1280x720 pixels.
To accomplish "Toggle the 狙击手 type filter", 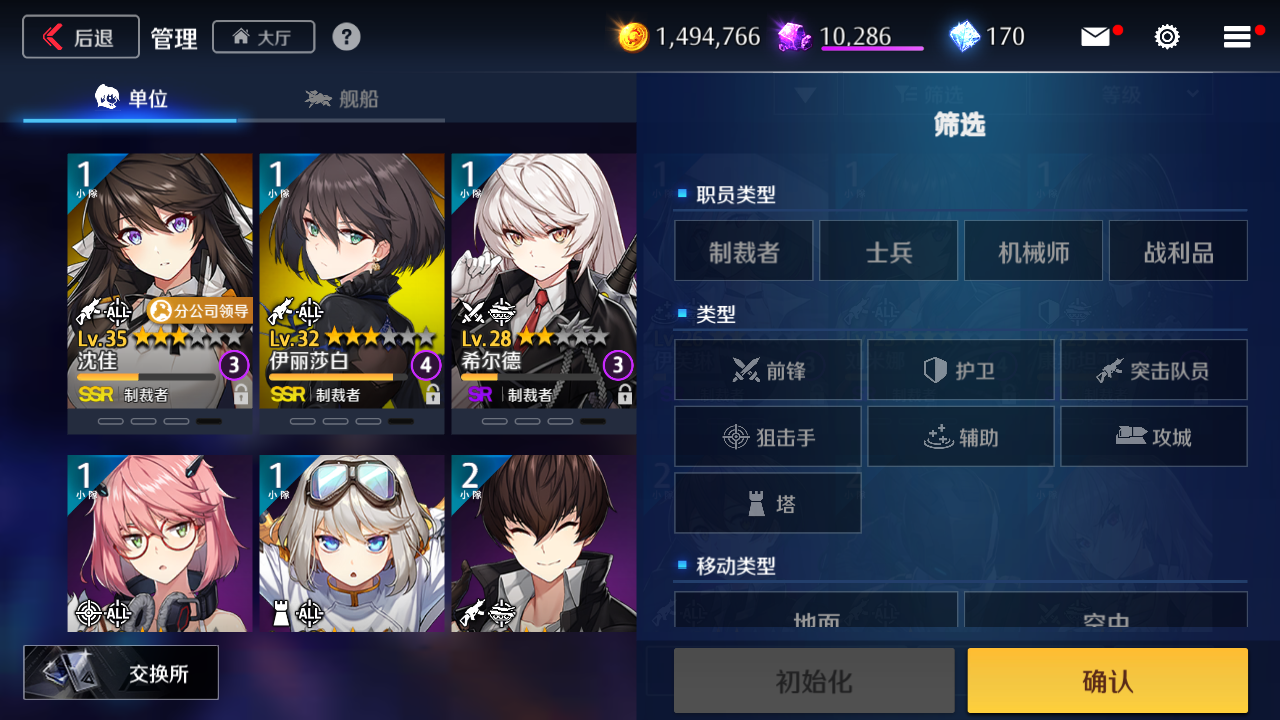I will (x=768, y=437).
